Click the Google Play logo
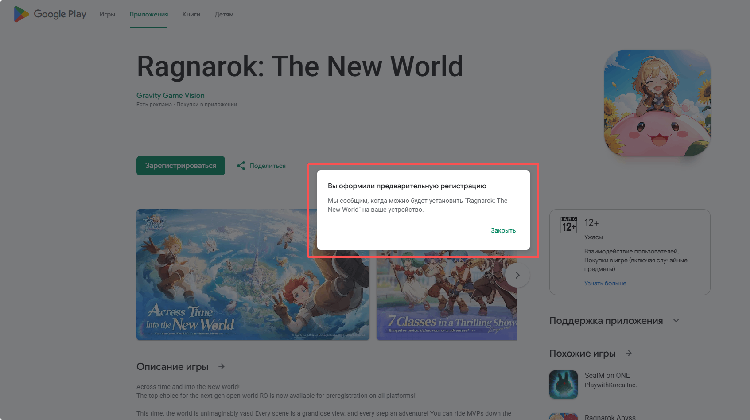Screen dimensions: 750x420 point(50,14)
